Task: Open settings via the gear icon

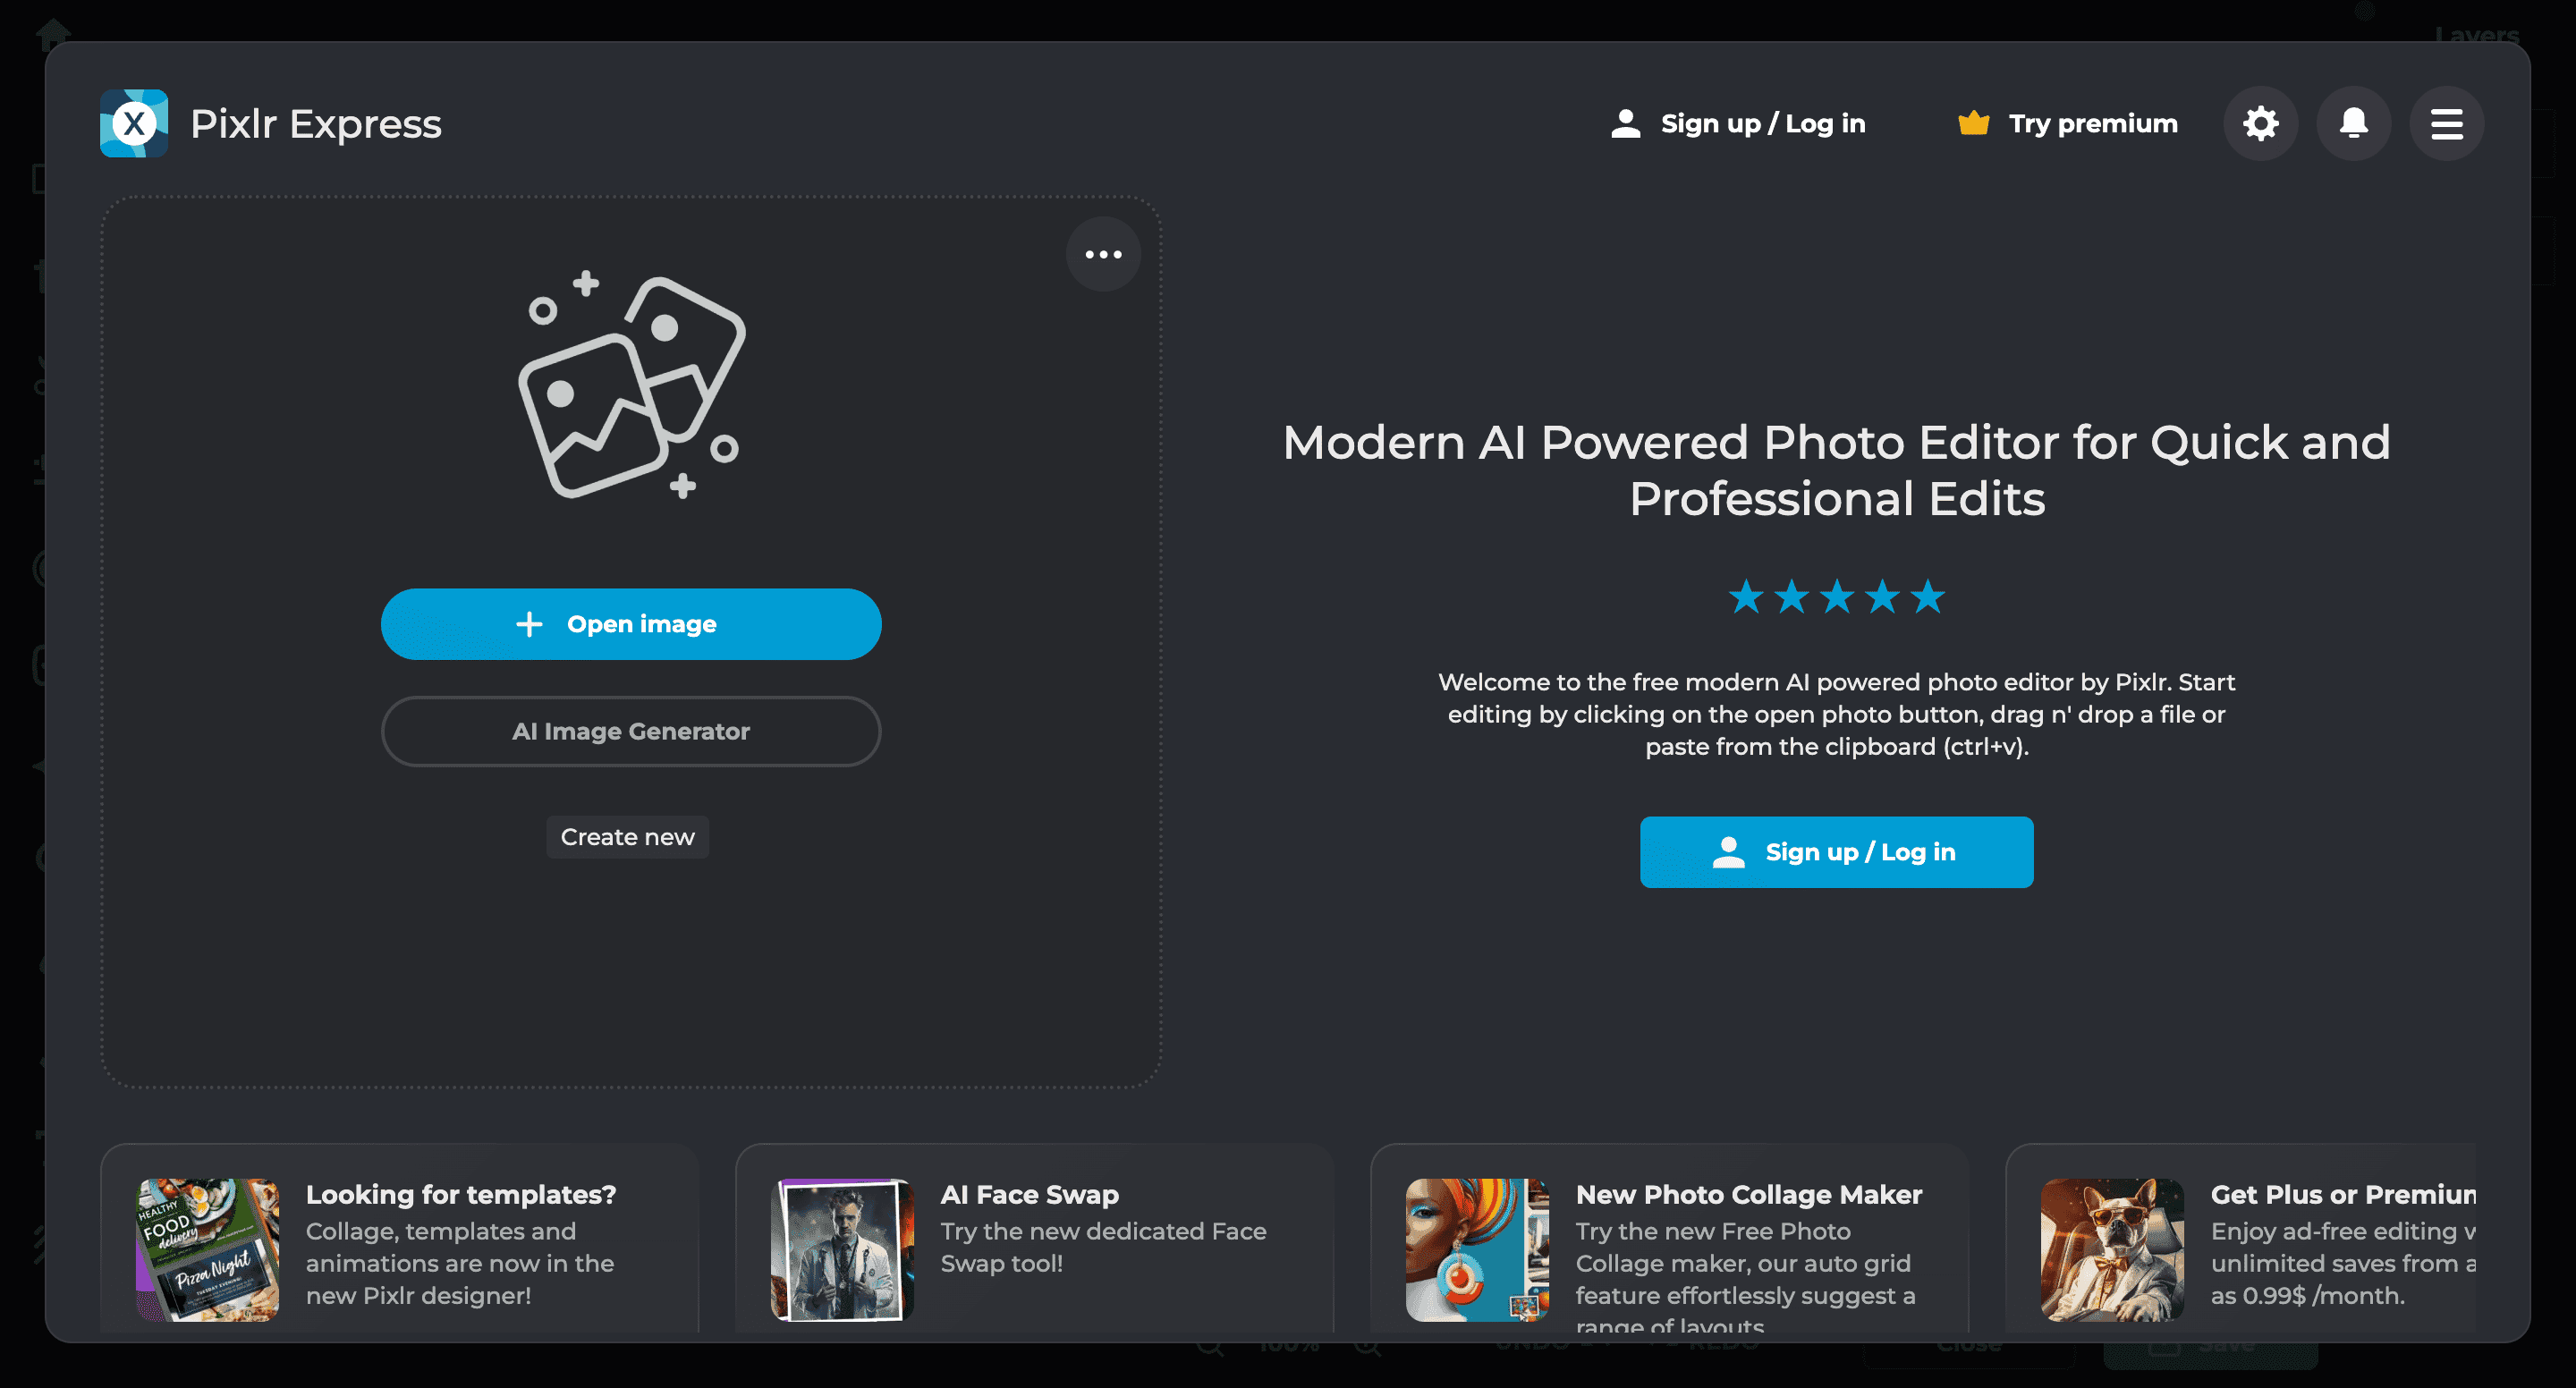Action: coord(2260,123)
